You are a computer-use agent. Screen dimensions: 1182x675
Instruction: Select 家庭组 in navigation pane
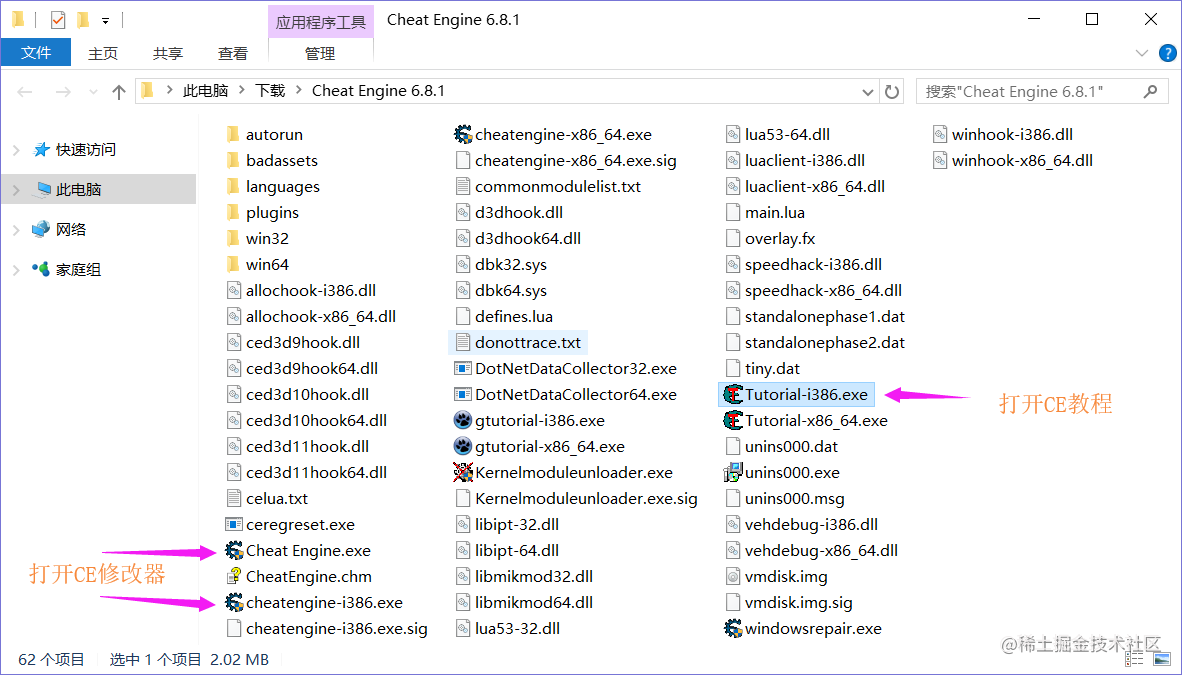pos(78,269)
